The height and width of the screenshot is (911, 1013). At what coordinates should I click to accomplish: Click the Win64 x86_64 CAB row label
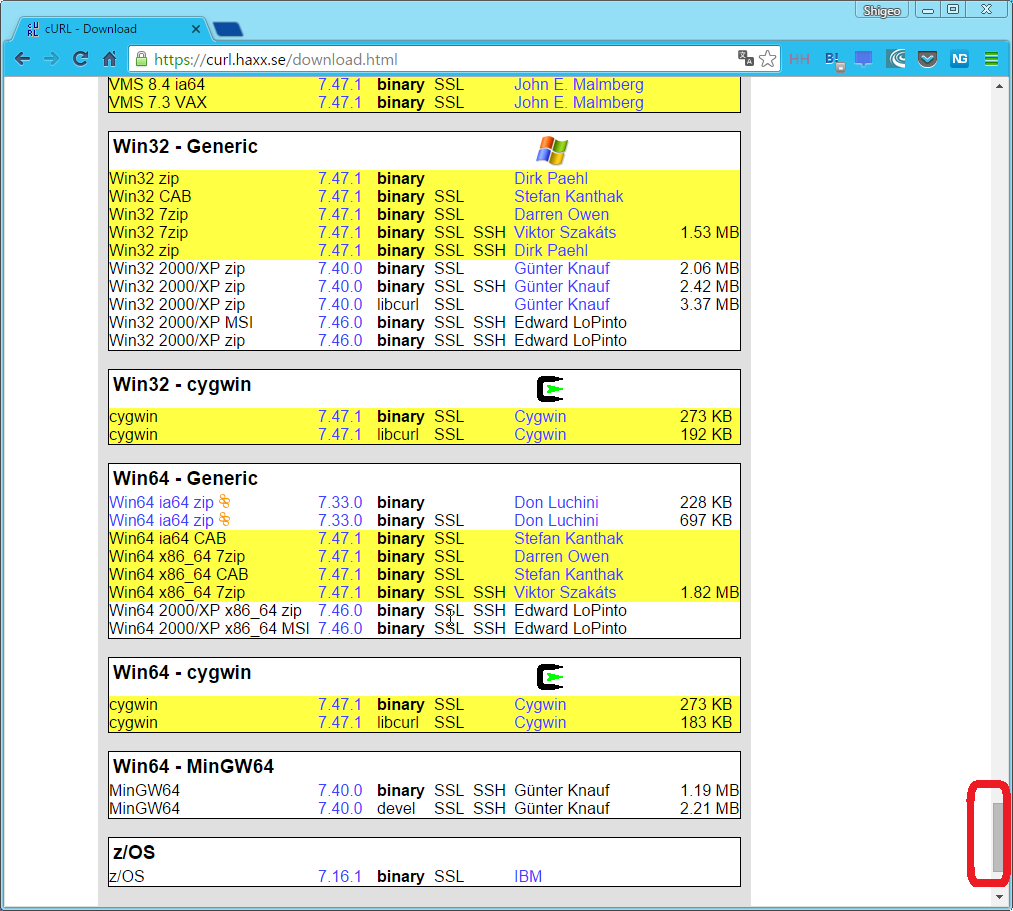click(178, 575)
